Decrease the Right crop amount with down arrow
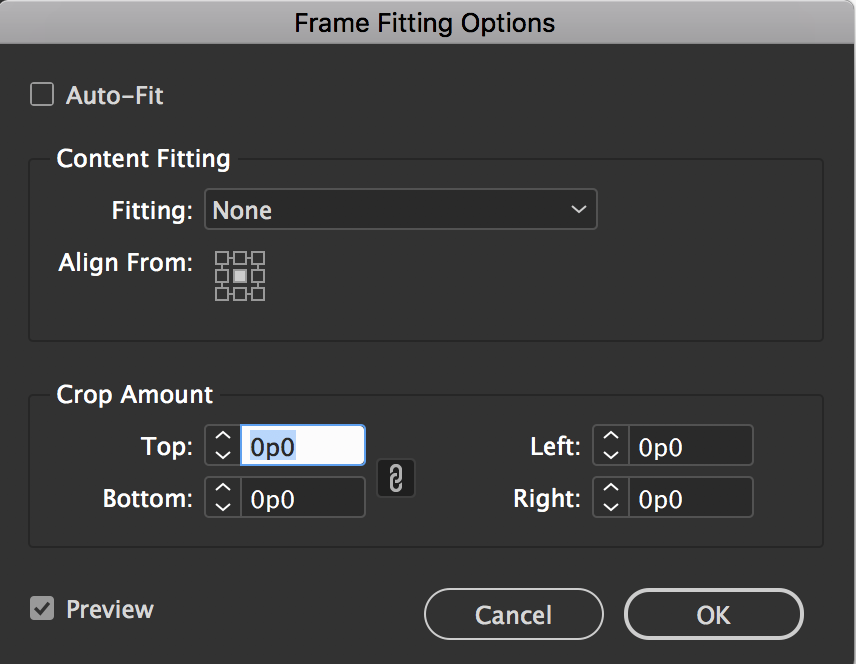This screenshot has width=856, height=664. click(611, 505)
